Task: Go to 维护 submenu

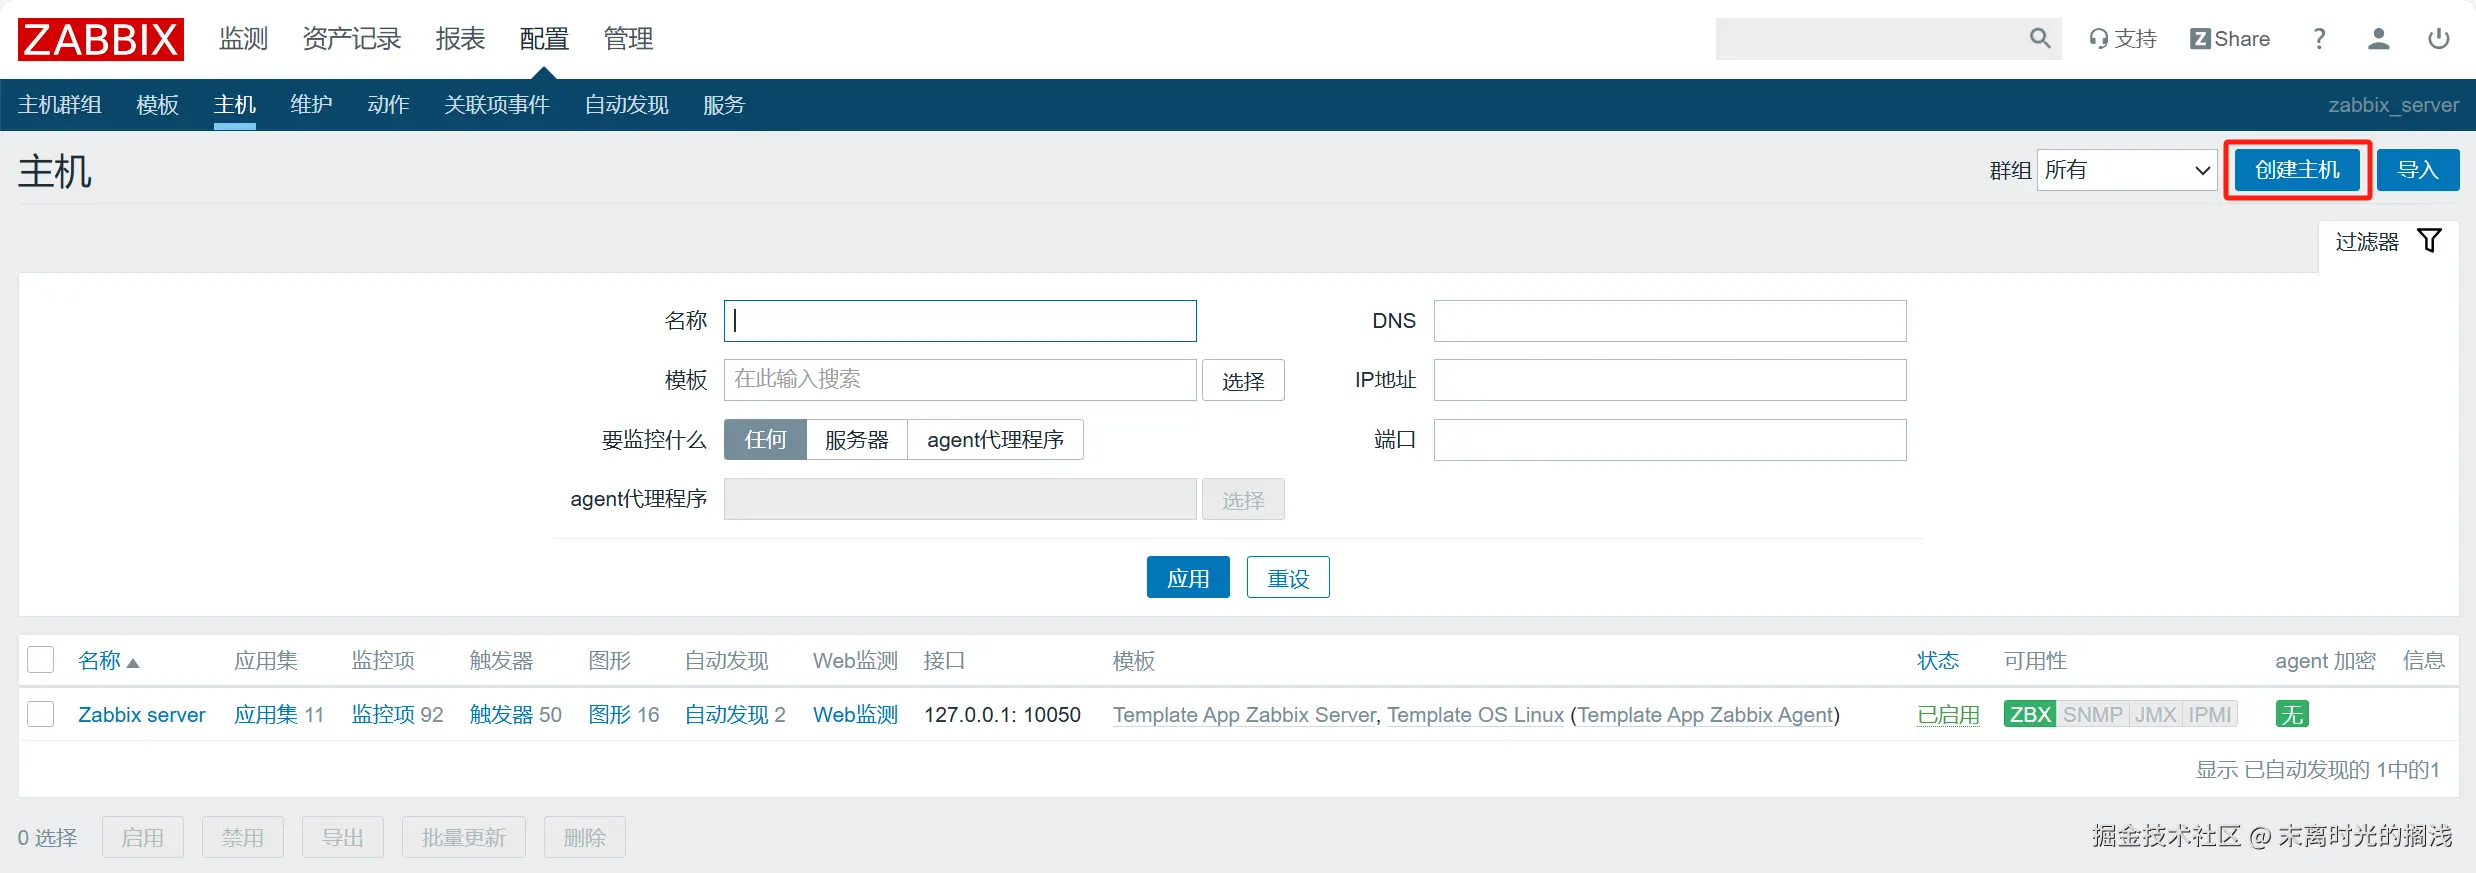Action: [x=311, y=105]
